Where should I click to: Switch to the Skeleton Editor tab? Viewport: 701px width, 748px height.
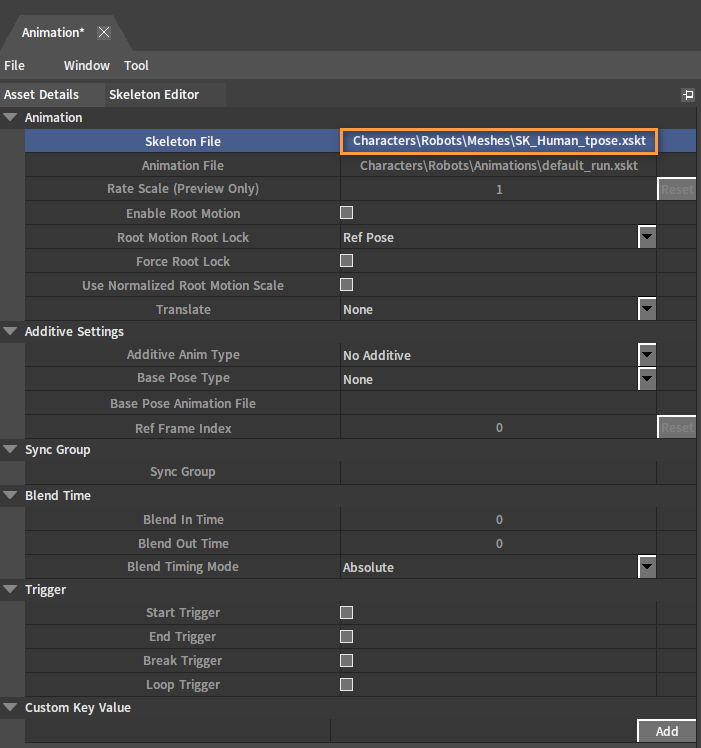point(154,94)
